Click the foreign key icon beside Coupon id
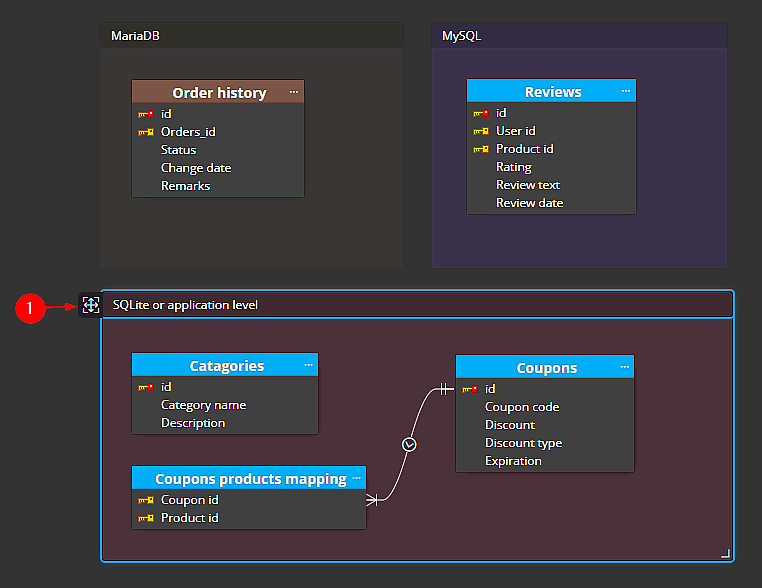This screenshot has width=762, height=588. (146, 500)
